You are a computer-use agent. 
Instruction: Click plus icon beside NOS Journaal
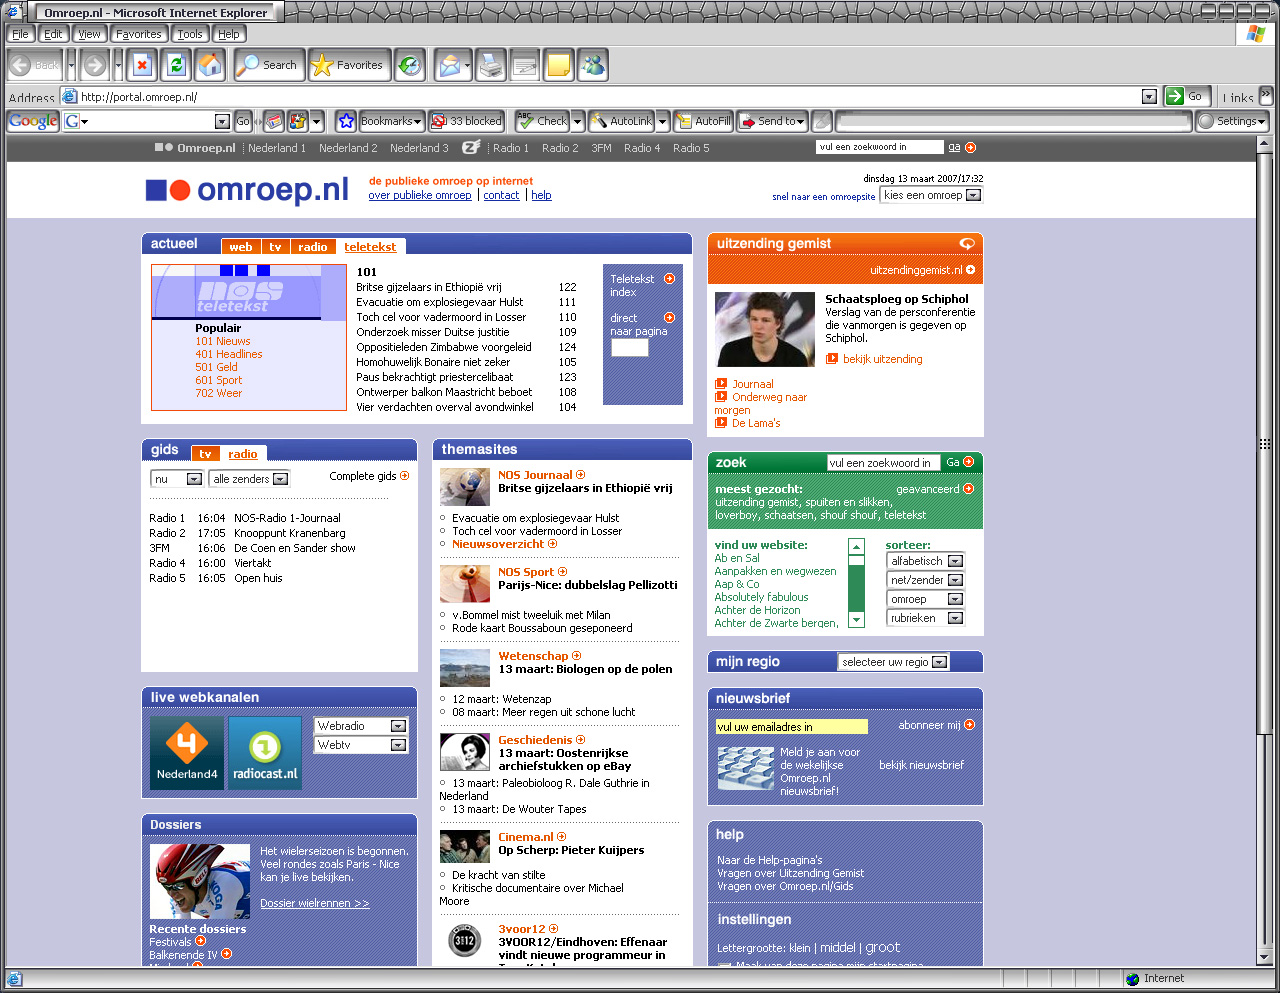[x=581, y=475]
